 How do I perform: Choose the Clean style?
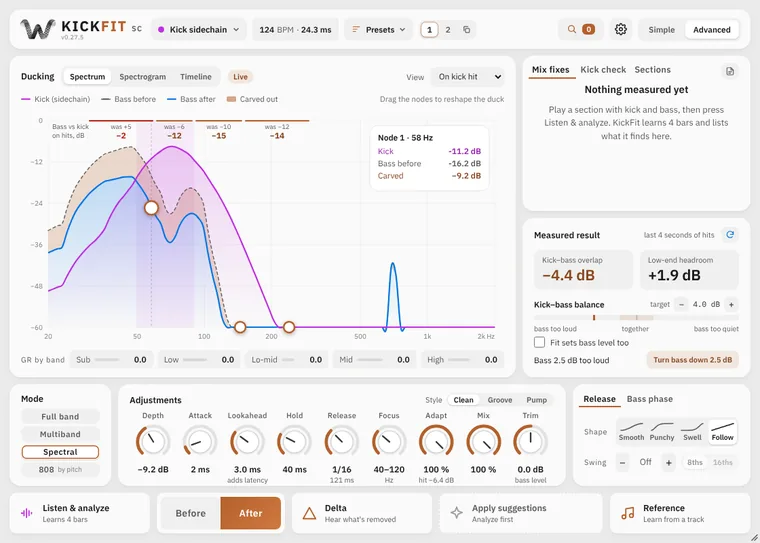(x=463, y=400)
